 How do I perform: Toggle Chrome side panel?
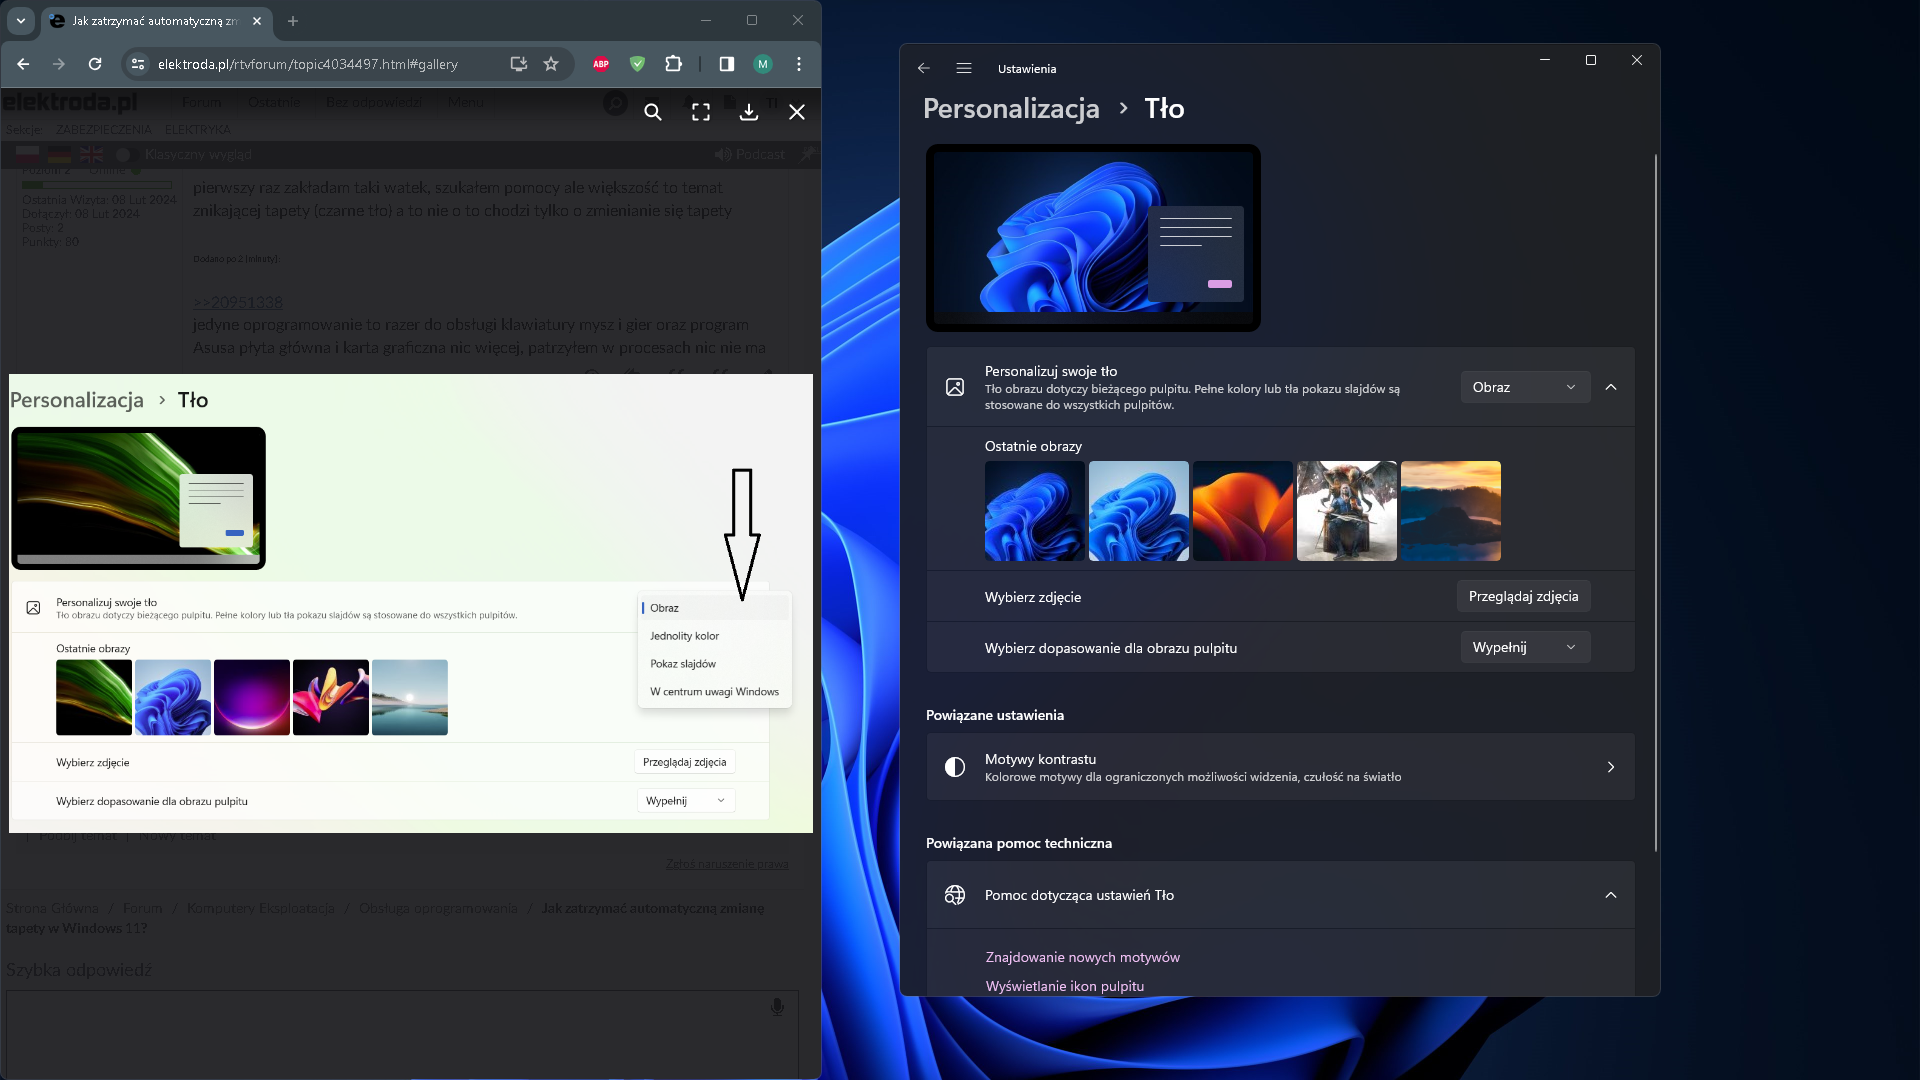click(x=727, y=64)
